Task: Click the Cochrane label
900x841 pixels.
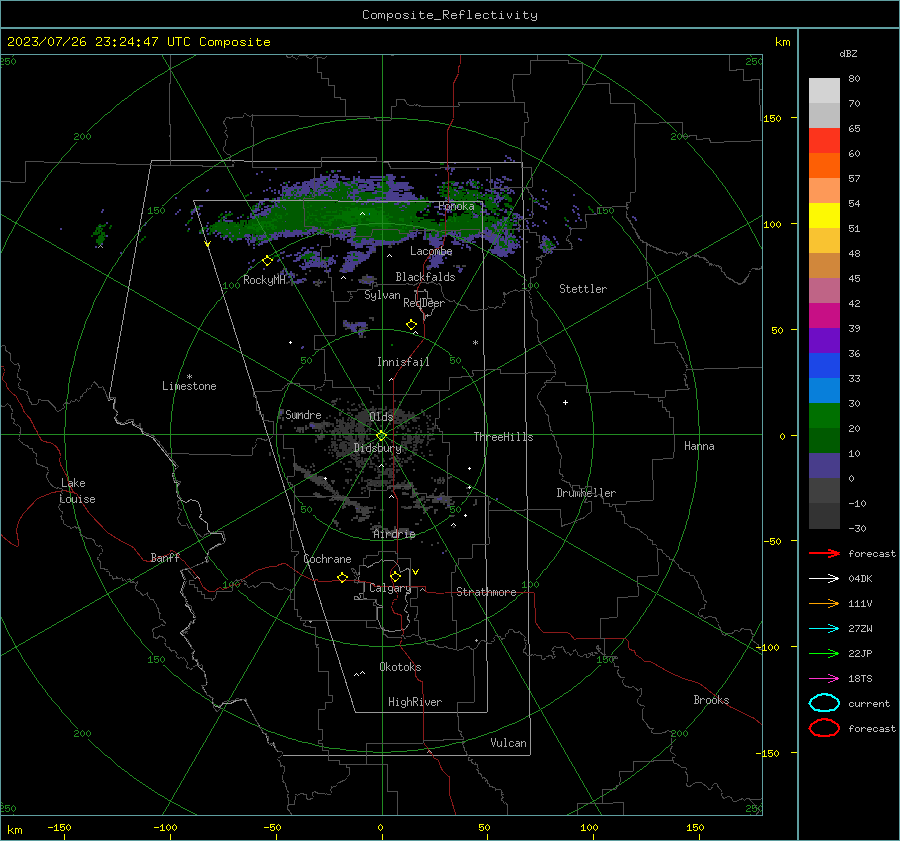Action: coord(327,559)
